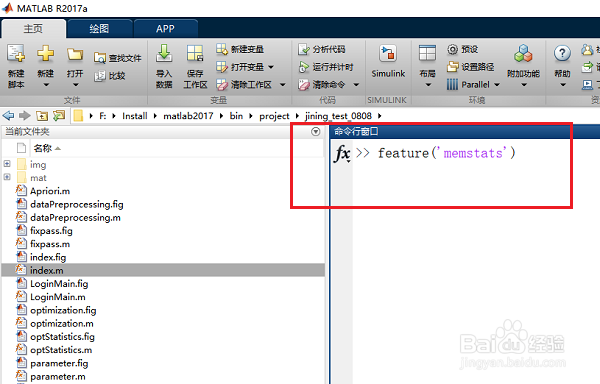Click Set Path (设置路径)
This screenshot has width=600, height=384.
[470, 67]
